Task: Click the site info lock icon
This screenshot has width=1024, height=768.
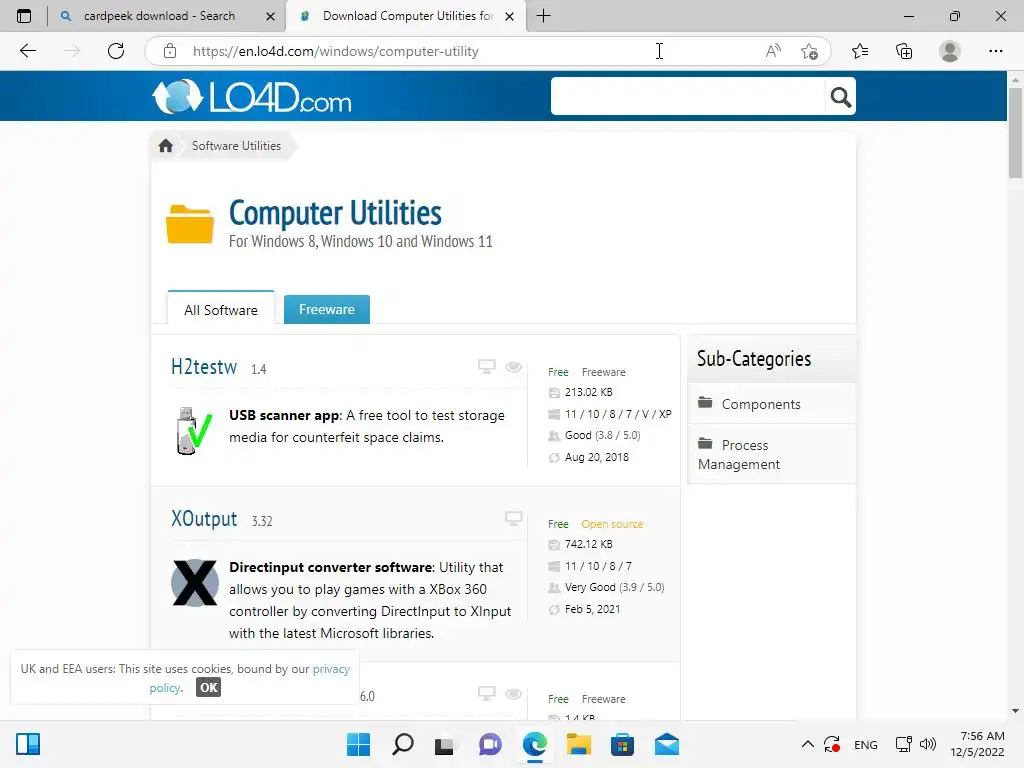Action: pyautogui.click(x=170, y=51)
